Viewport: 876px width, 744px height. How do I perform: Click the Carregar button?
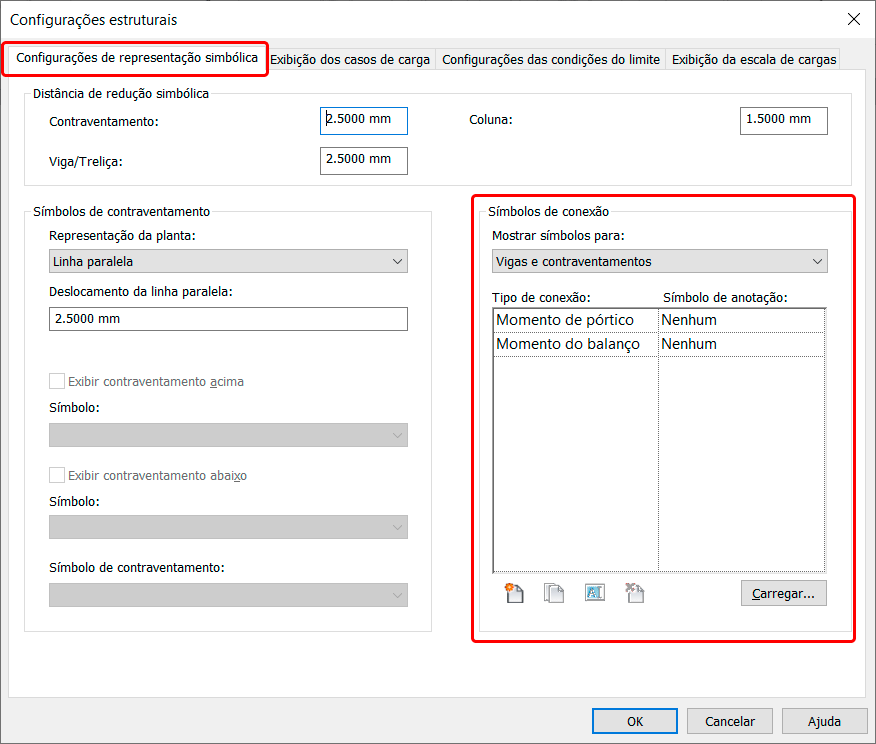pyautogui.click(x=783, y=593)
